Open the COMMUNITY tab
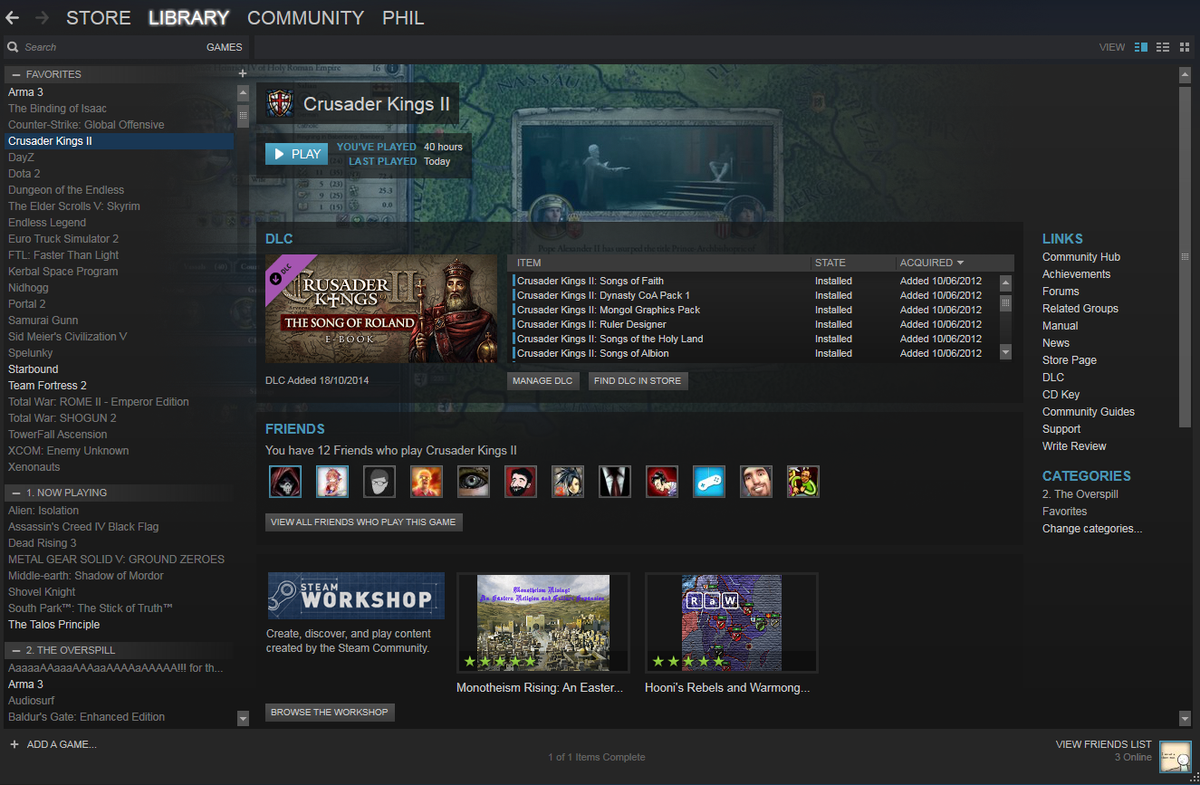Screen dimensions: 1200x785 [x=305, y=18]
